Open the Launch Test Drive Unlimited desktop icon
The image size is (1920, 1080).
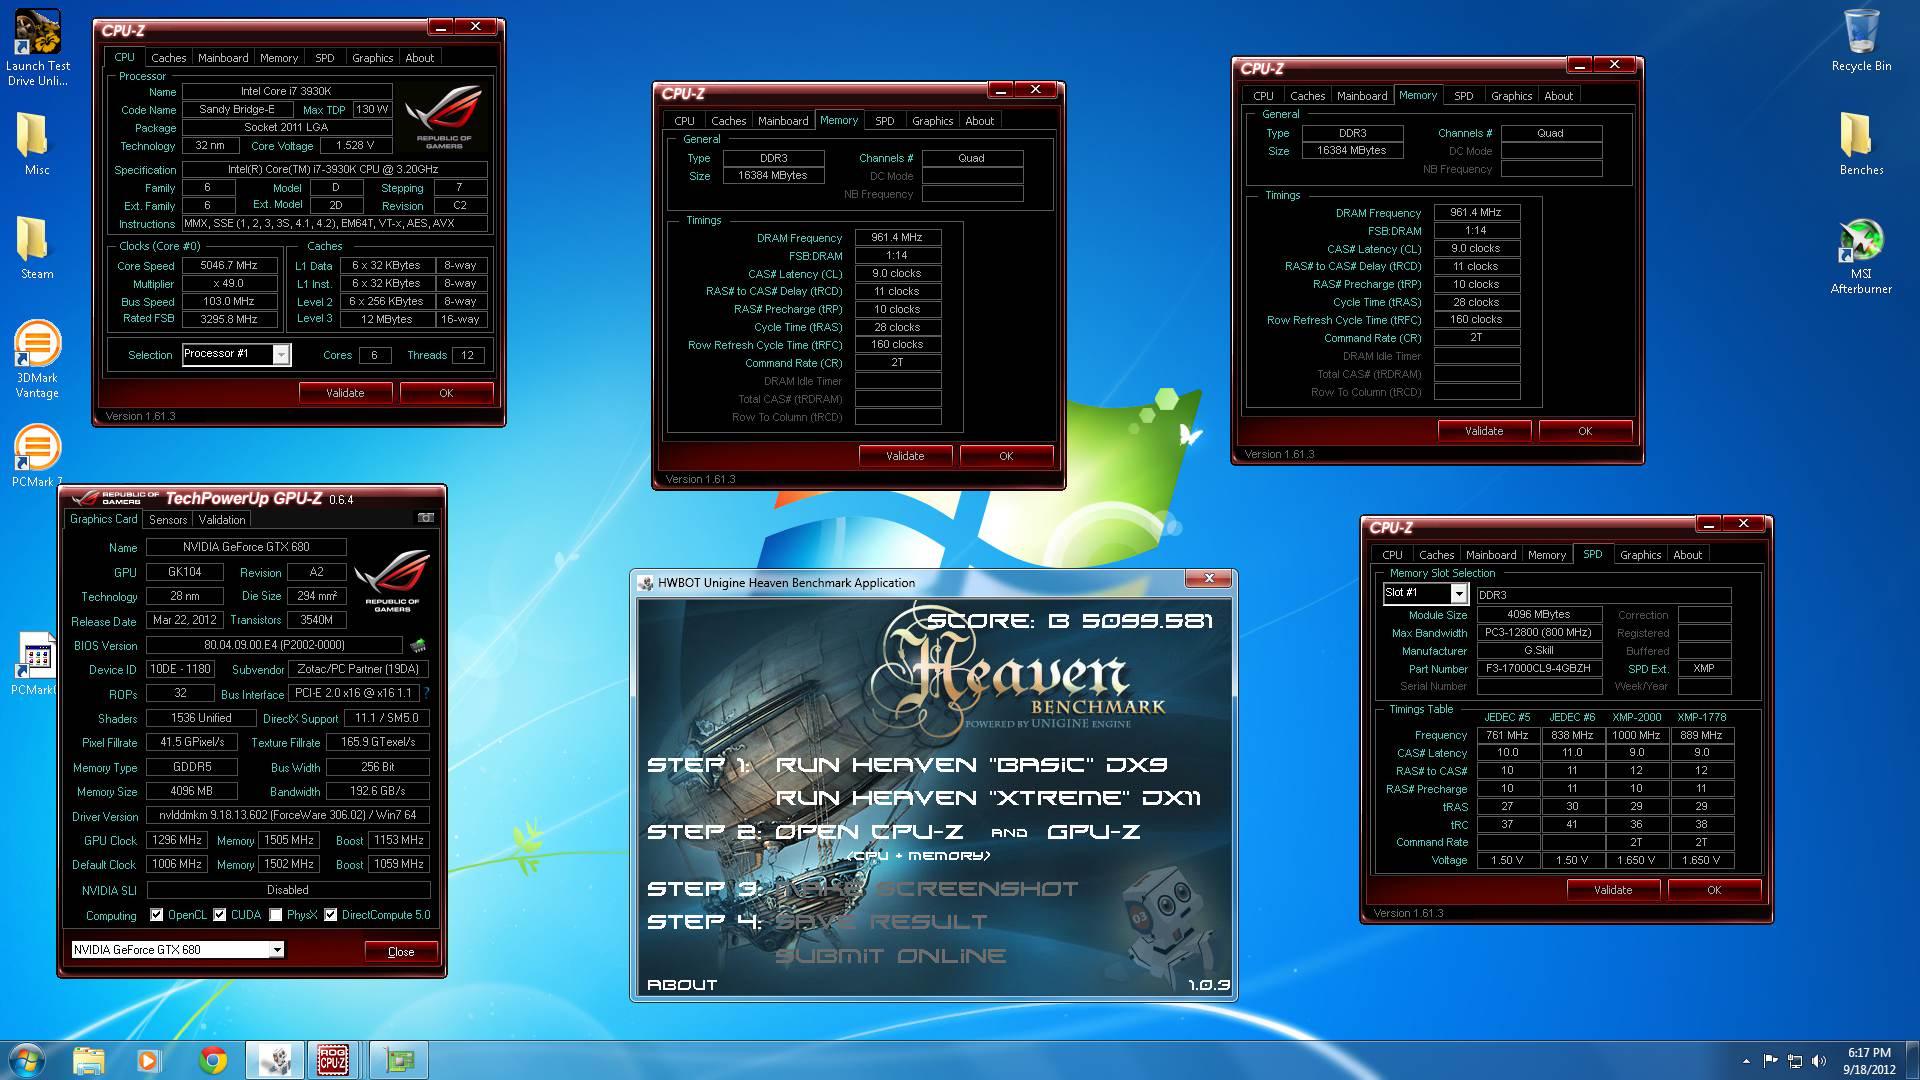[x=37, y=47]
